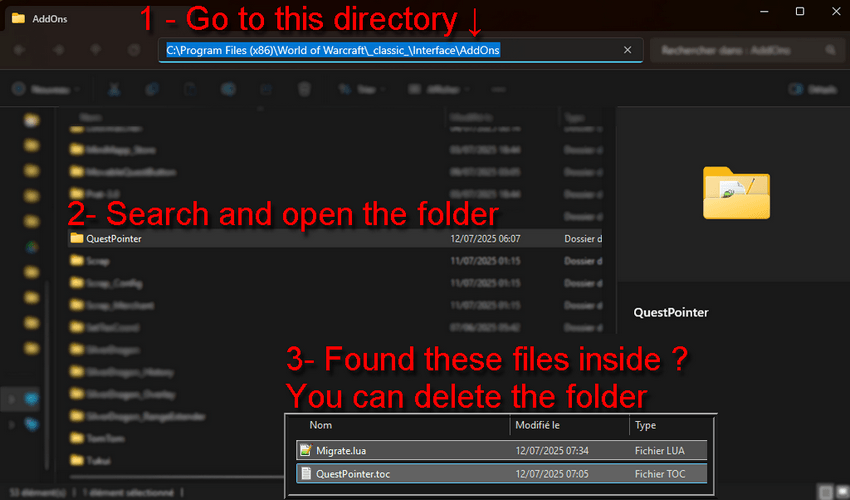Select the Migrate.lua file
850x500 pixels.
click(340, 451)
